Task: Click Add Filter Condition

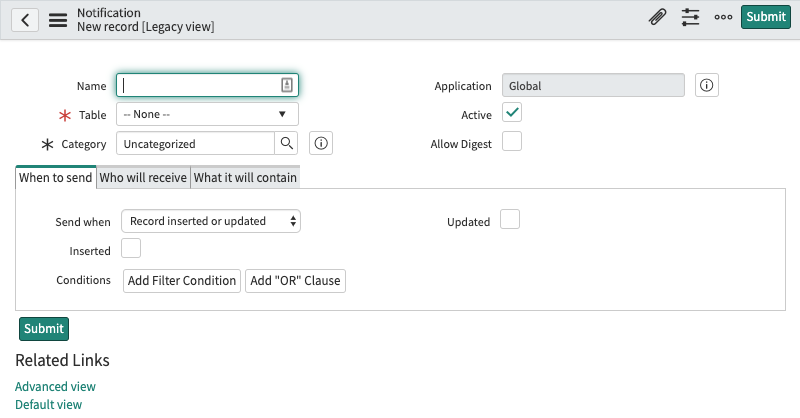Action: click(182, 281)
